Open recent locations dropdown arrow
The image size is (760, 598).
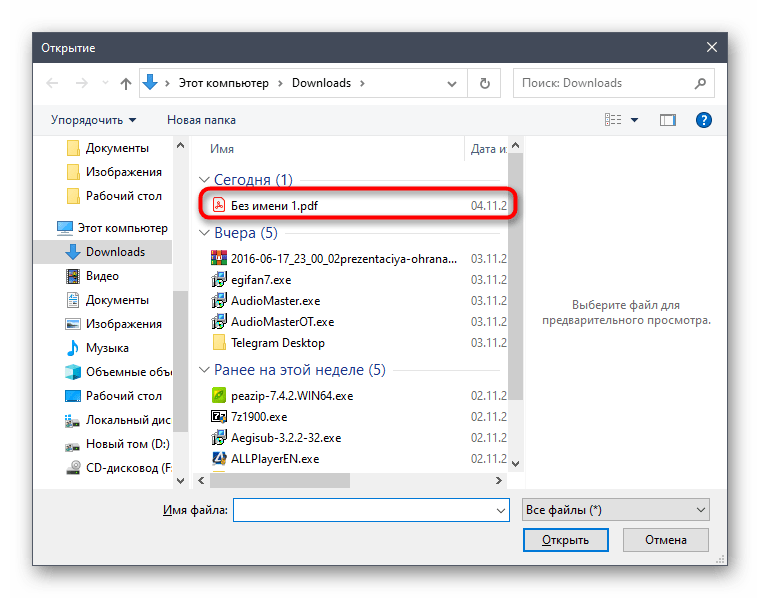[x=105, y=83]
